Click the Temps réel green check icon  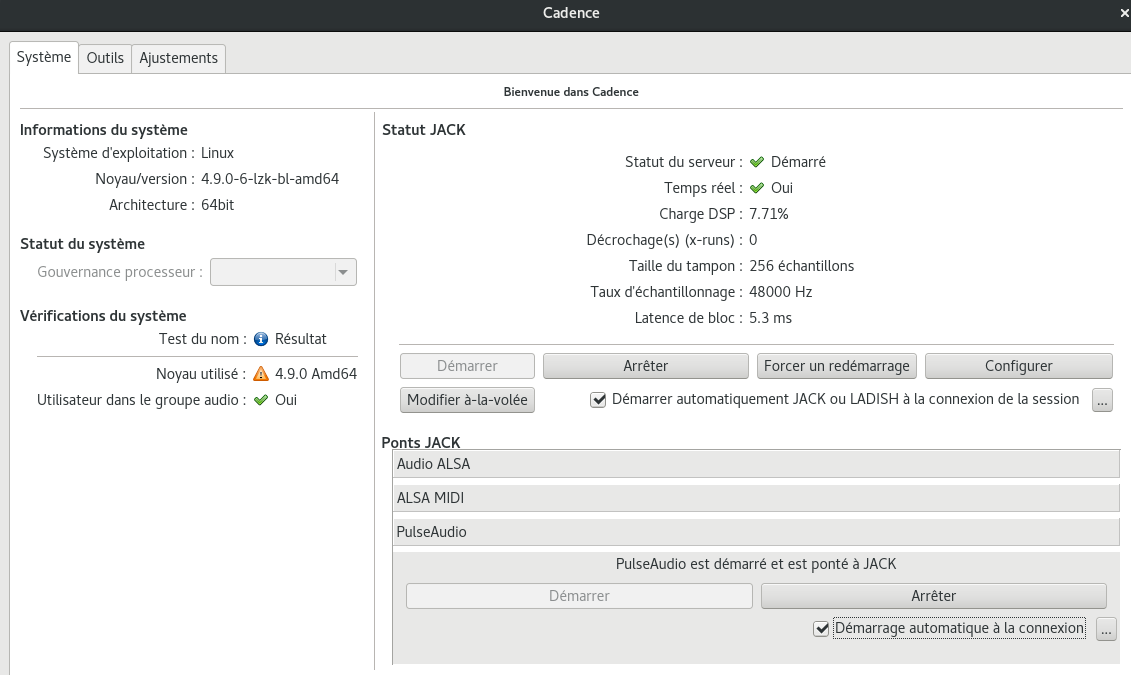[x=757, y=188]
